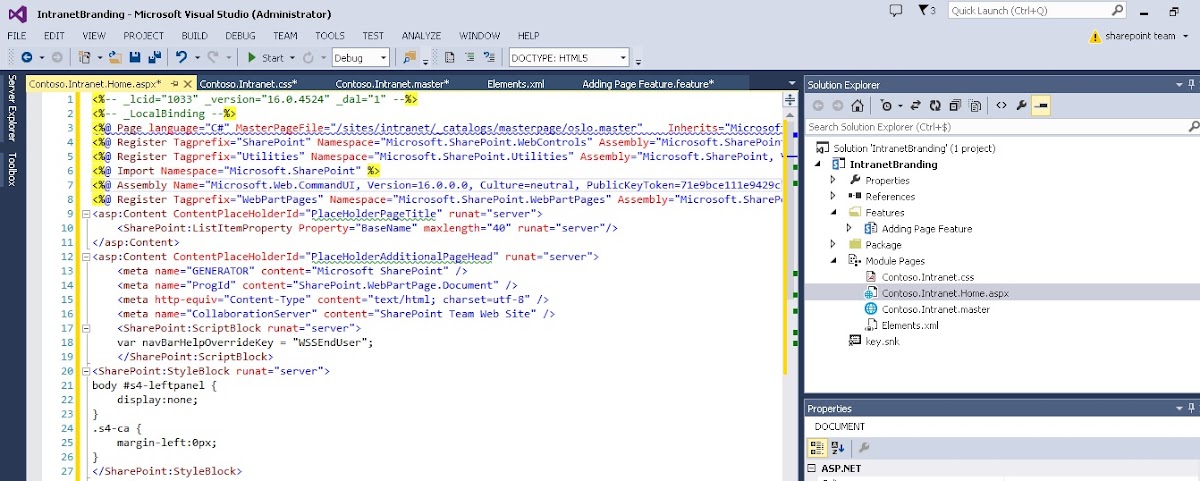
Task: Switch to the Contoso.Intranet.css tab
Action: [x=248, y=84]
